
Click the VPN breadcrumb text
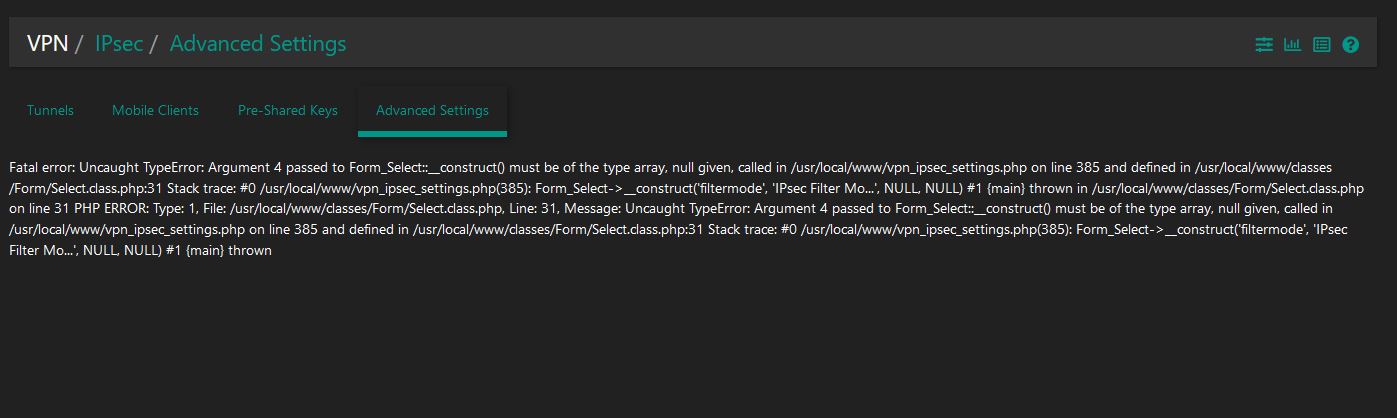pyautogui.click(x=47, y=44)
